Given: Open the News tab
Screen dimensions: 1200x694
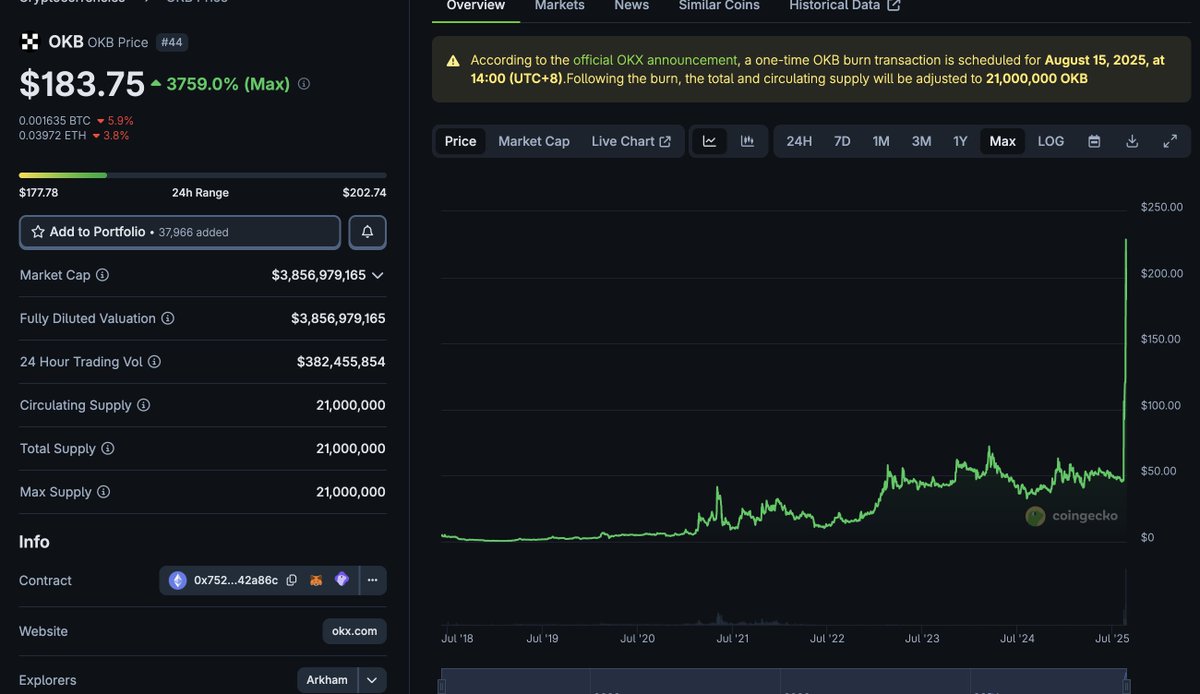Looking at the screenshot, I should (x=631, y=6).
